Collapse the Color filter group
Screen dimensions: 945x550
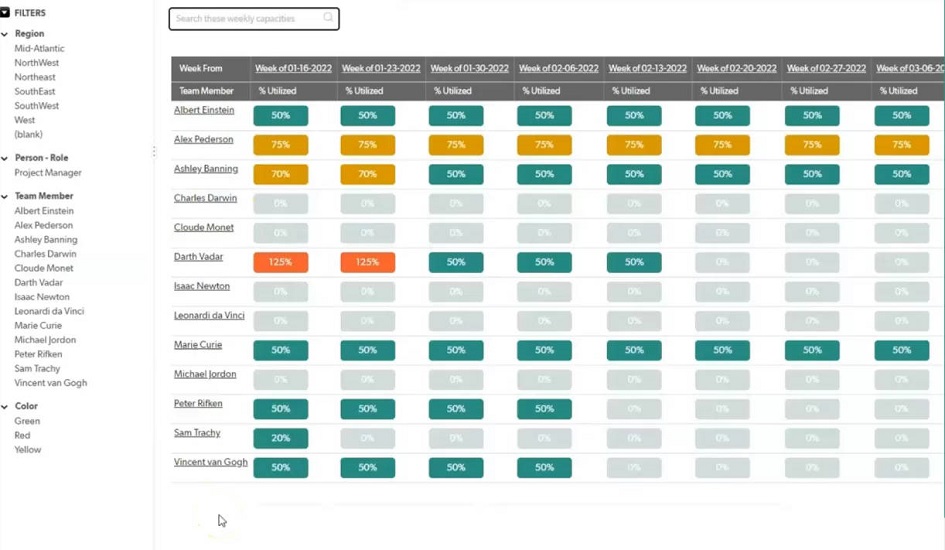click(5, 407)
